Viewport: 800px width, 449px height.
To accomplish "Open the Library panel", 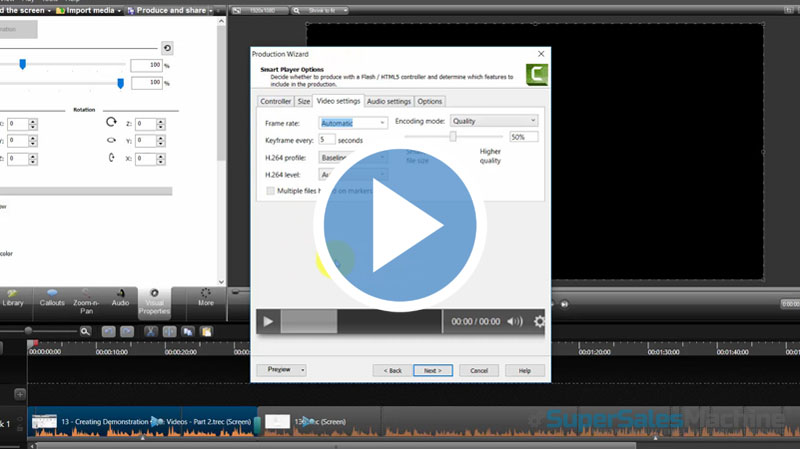I will coord(13,297).
